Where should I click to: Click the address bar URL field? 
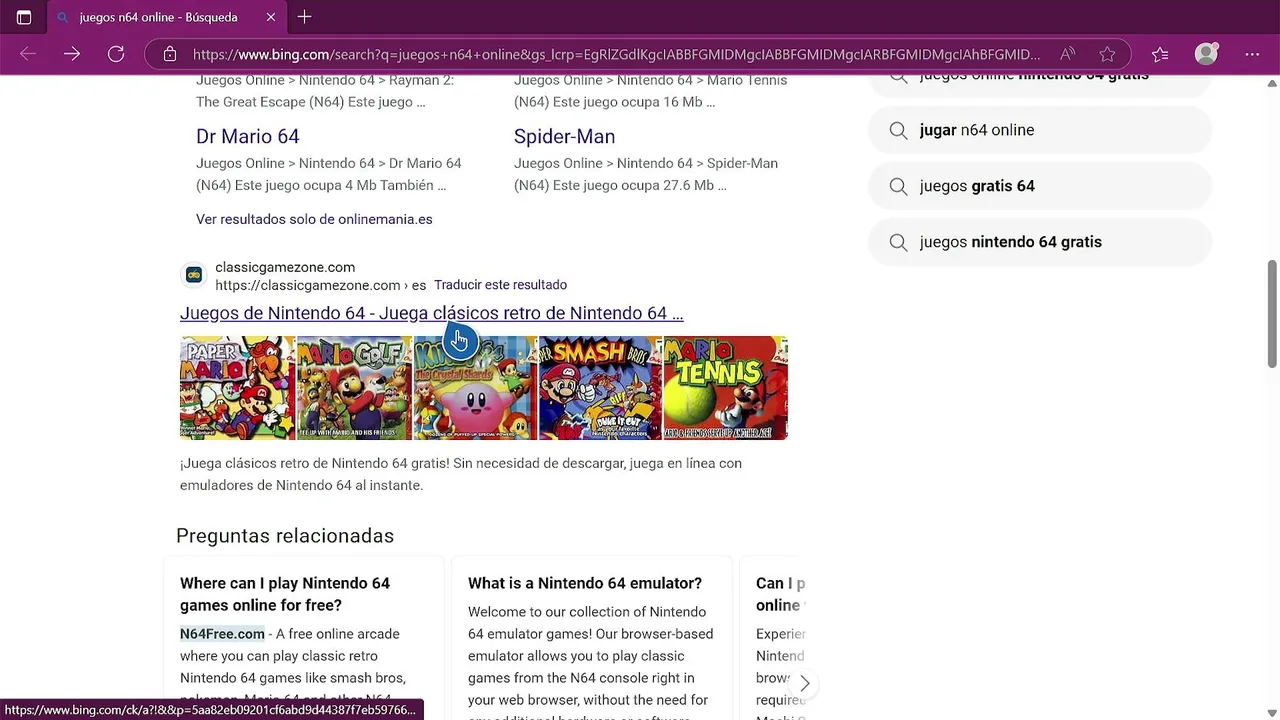[x=616, y=54]
